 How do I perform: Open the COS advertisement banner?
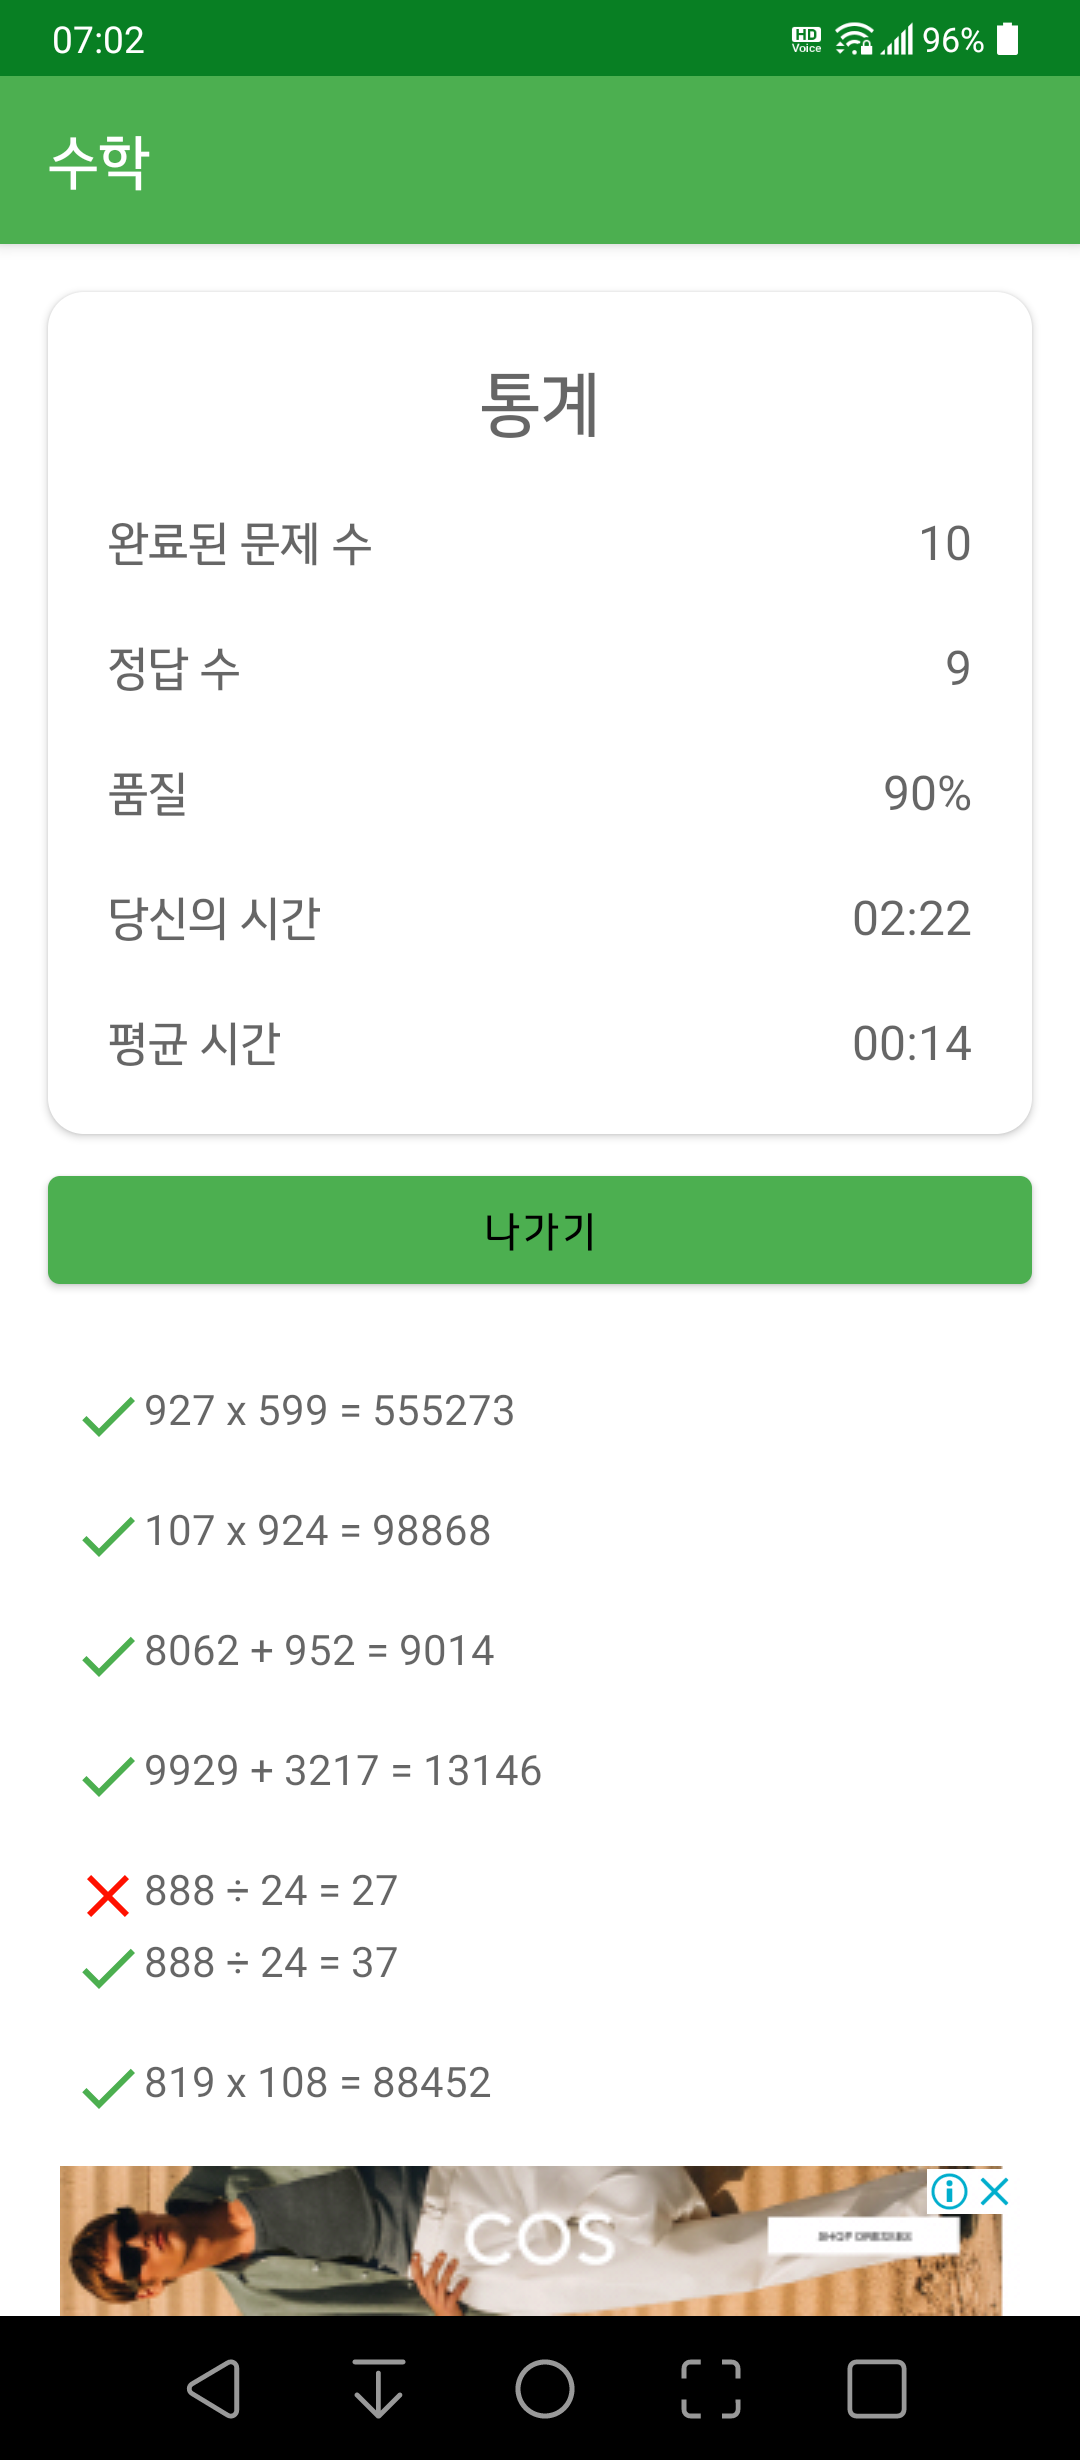click(530, 2240)
